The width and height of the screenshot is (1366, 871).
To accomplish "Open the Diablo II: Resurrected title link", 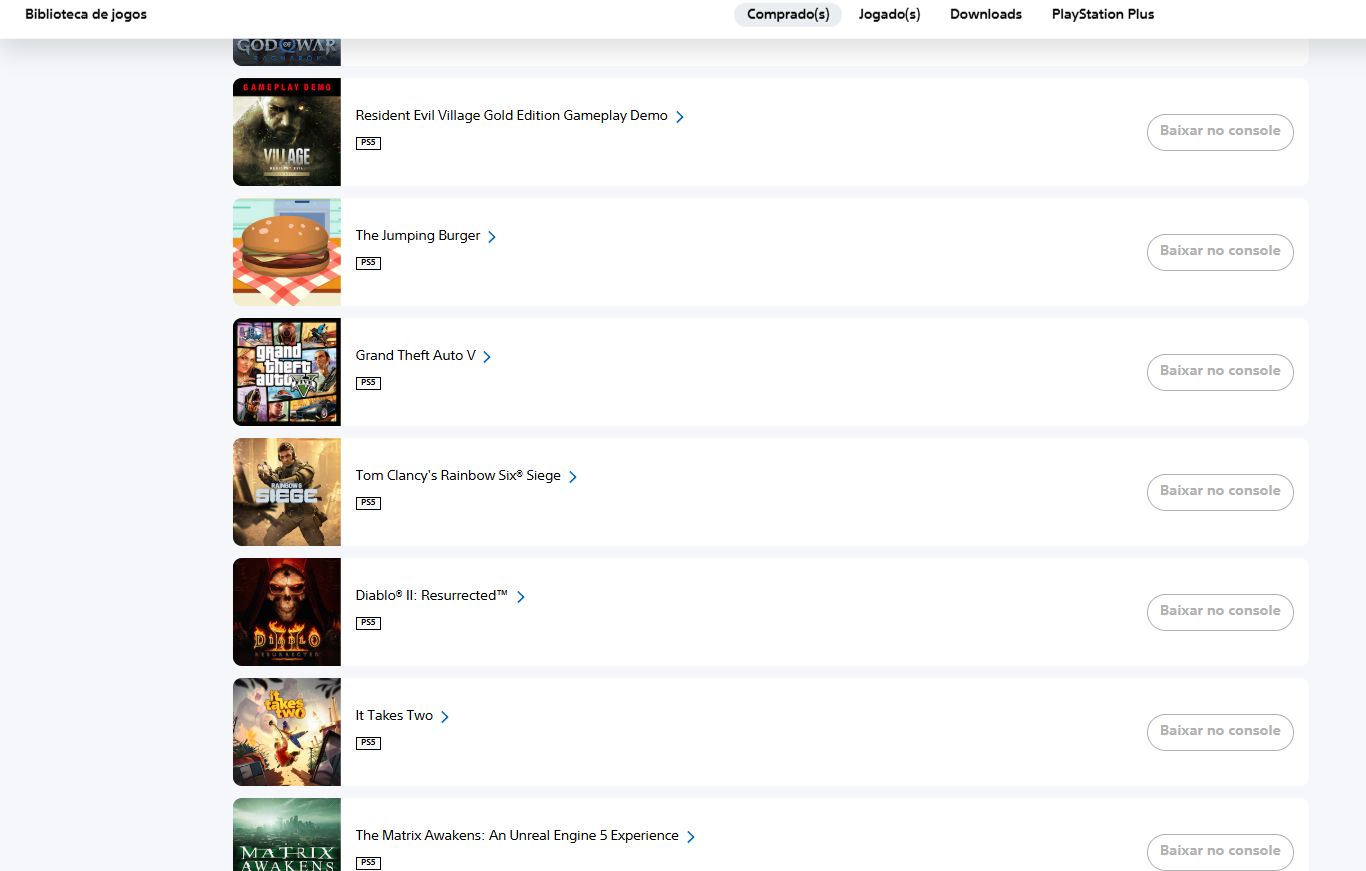I will 432,596.
